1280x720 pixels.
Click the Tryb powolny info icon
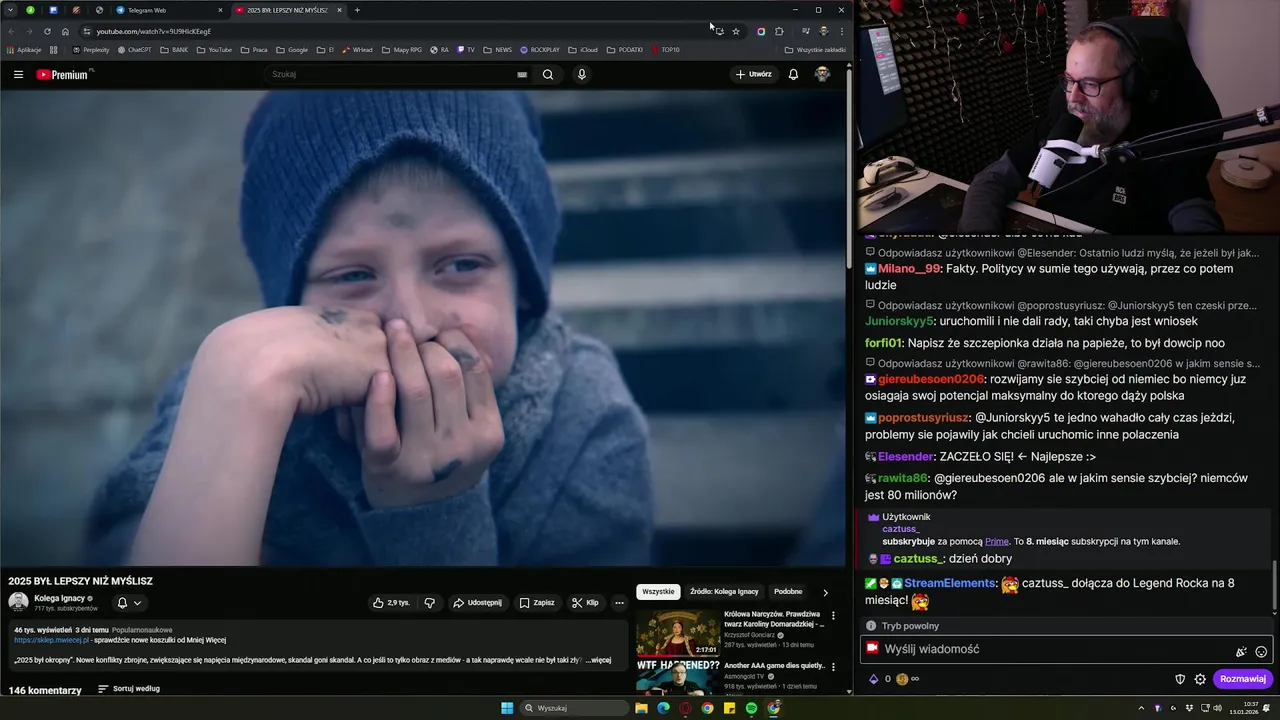tap(871, 626)
